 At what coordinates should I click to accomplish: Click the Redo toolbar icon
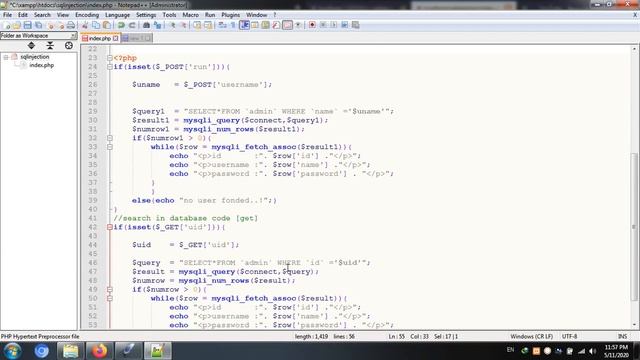pos(132,25)
